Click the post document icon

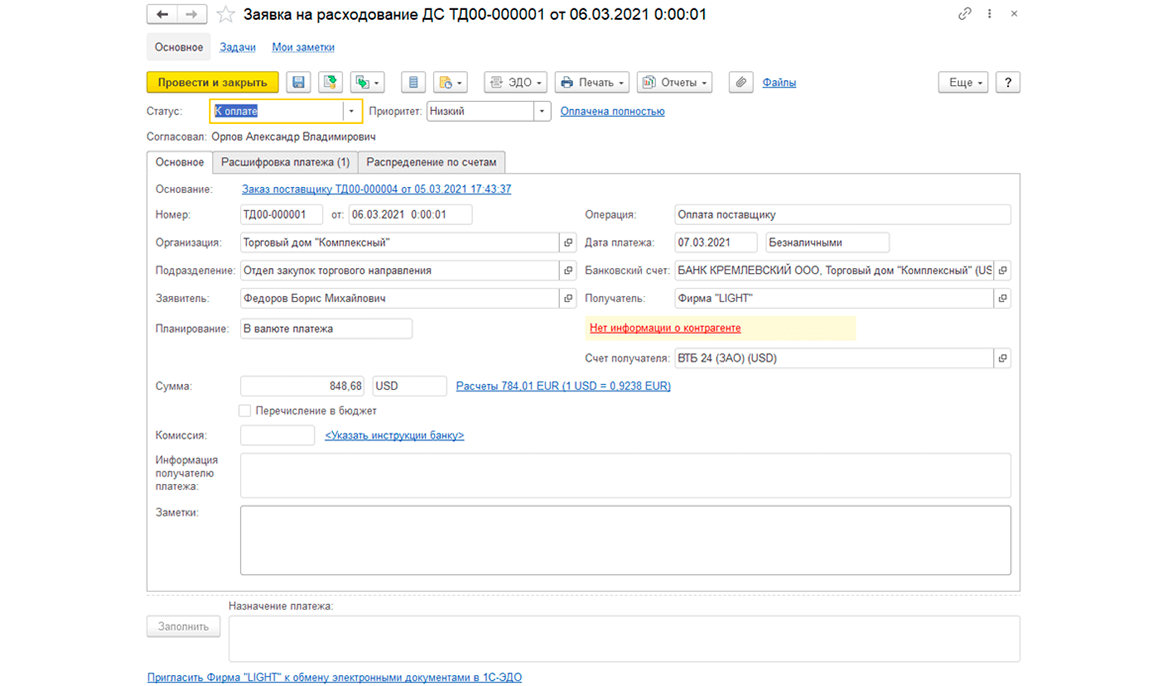pyautogui.click(x=330, y=82)
